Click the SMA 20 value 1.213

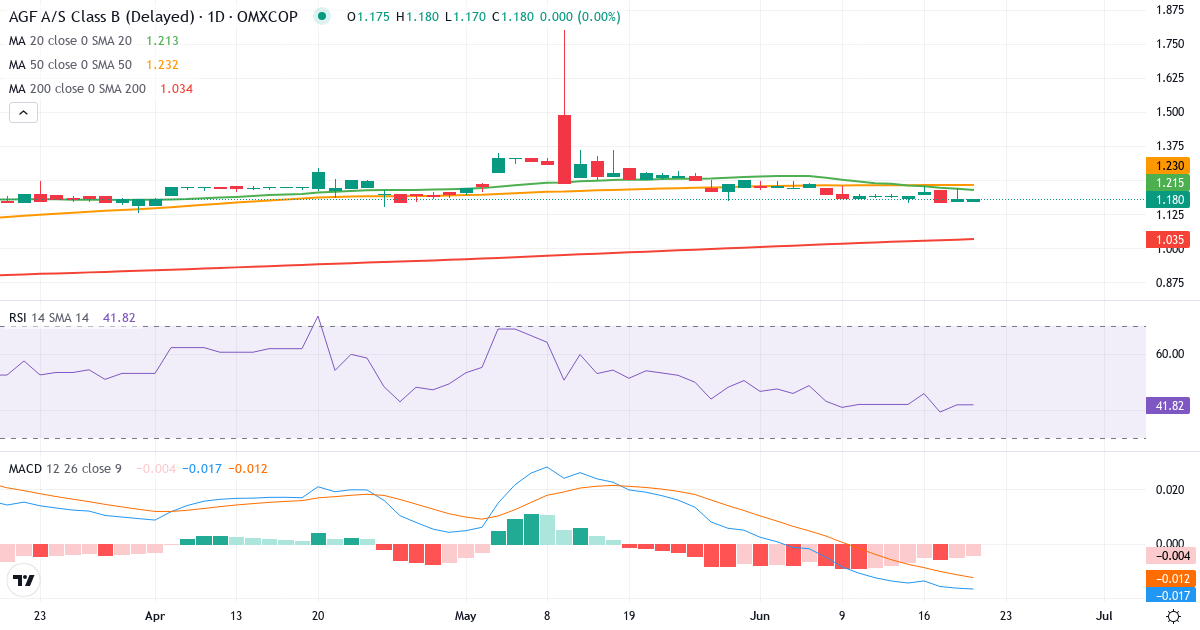(163, 41)
